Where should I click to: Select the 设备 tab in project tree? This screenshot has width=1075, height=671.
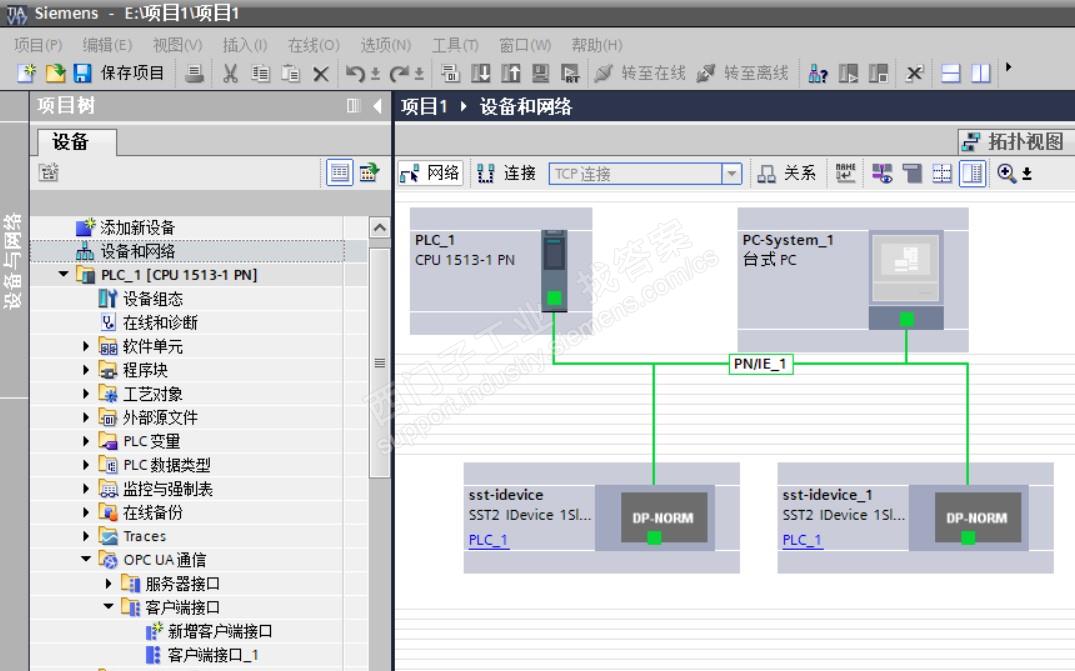(76, 142)
